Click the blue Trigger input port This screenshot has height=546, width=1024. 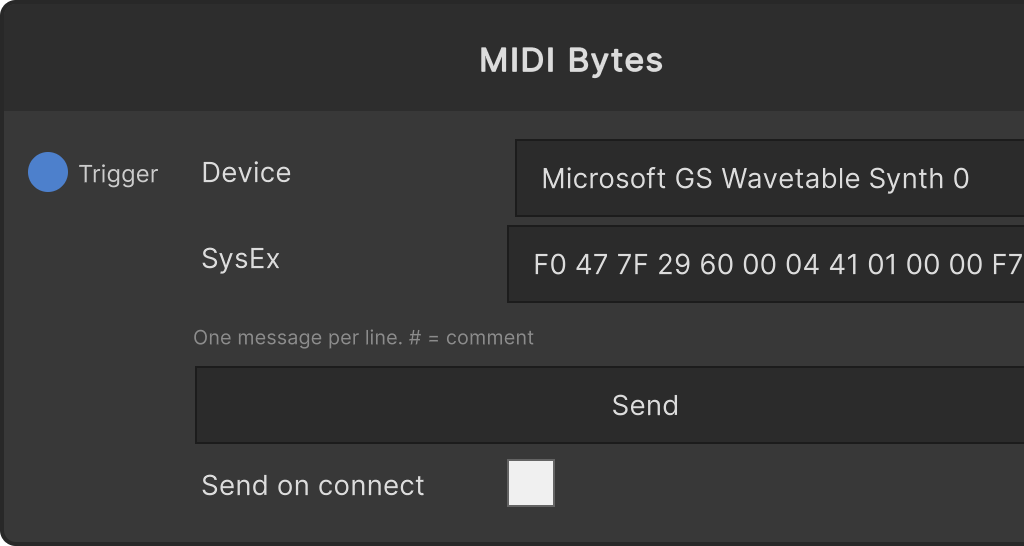[x=48, y=172]
